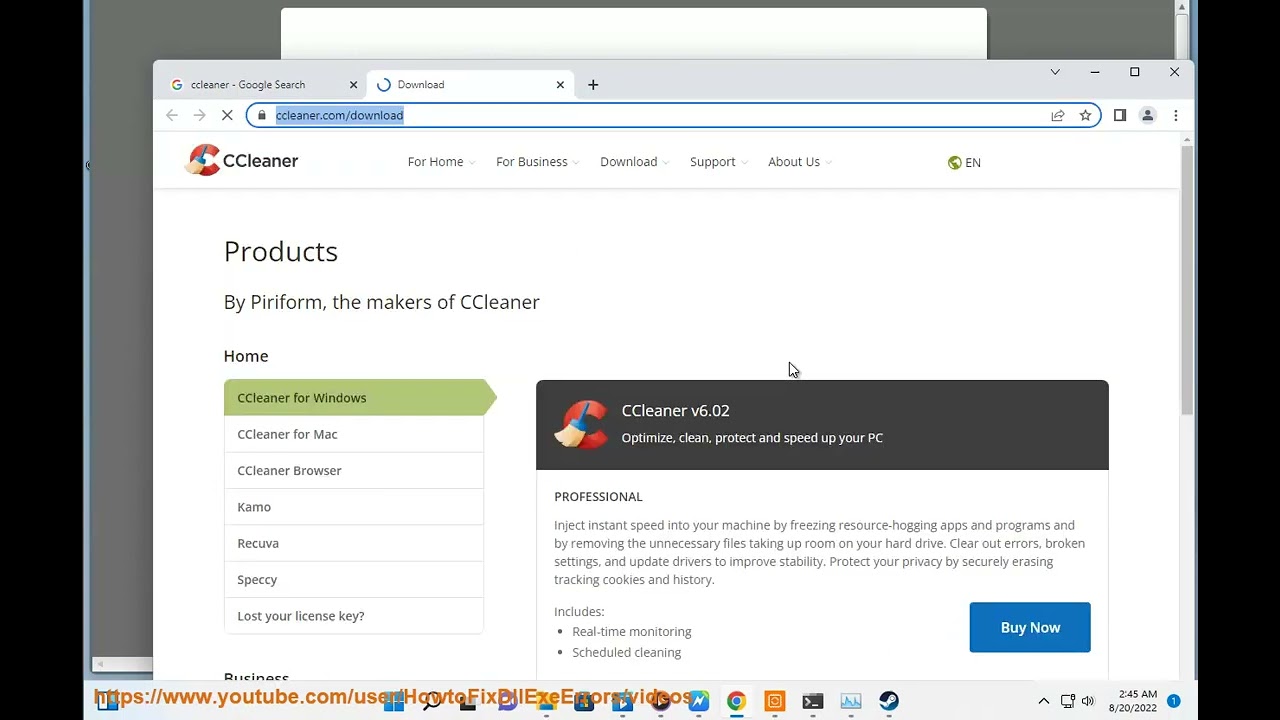Click the address bar showing ccleaner.com/download

pyautogui.click(x=673, y=115)
